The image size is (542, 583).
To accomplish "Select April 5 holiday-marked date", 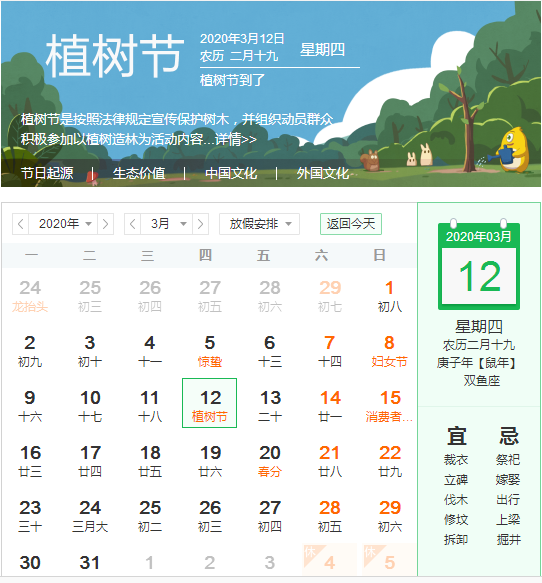I will coord(390,561).
